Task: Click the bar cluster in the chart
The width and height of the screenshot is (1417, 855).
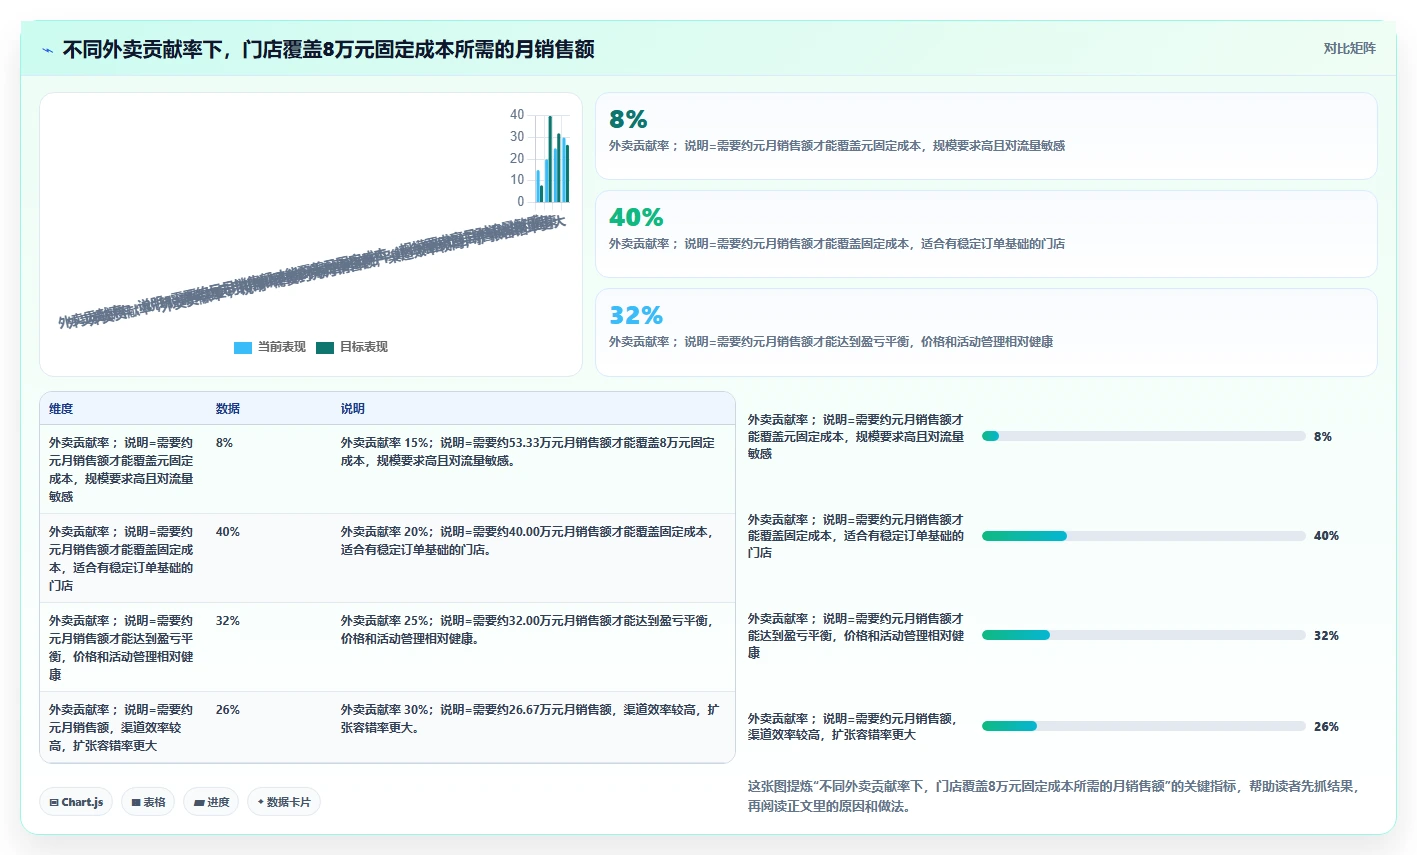Action: point(552,159)
